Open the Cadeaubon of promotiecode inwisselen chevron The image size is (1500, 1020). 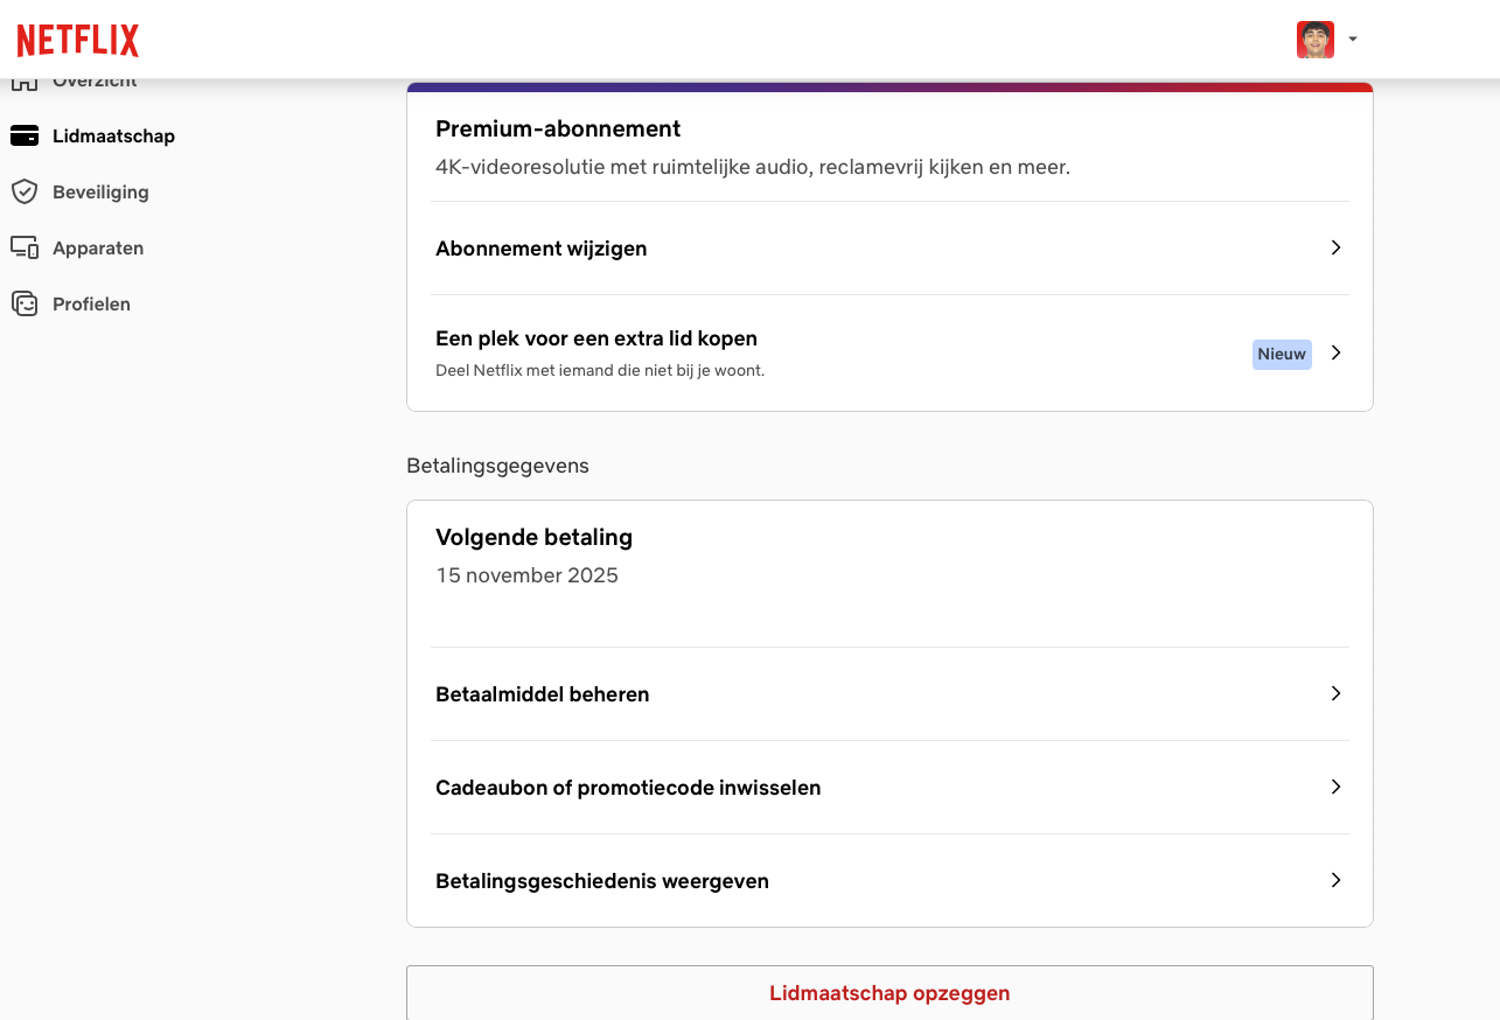coord(1336,787)
